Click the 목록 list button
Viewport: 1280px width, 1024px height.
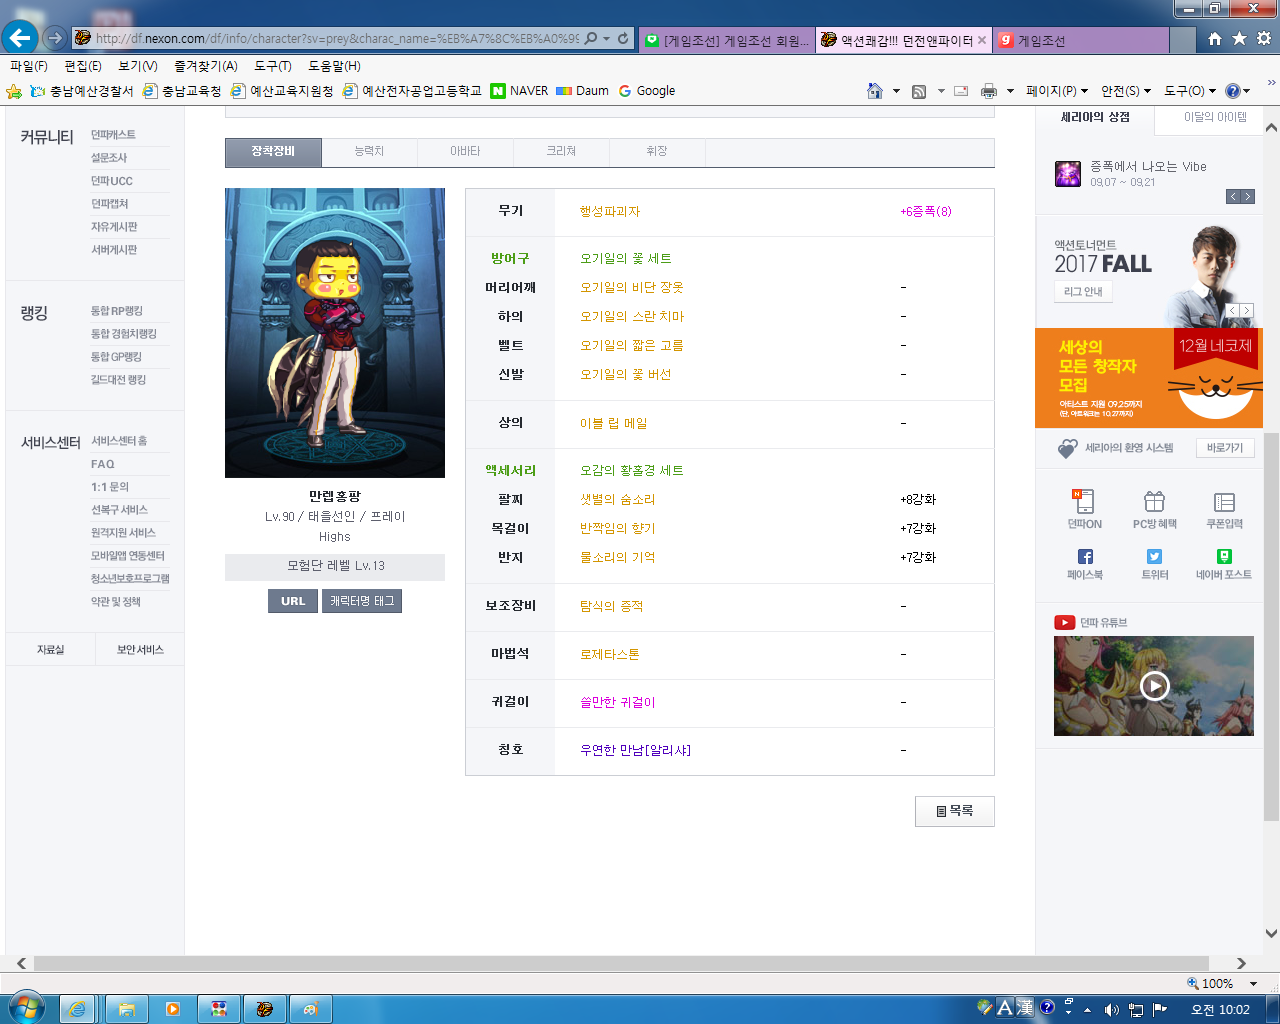click(955, 811)
